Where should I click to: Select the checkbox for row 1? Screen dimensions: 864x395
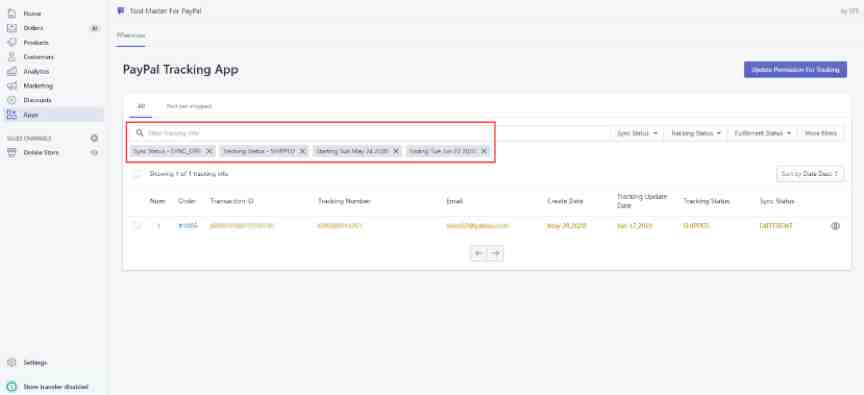tap(136, 225)
